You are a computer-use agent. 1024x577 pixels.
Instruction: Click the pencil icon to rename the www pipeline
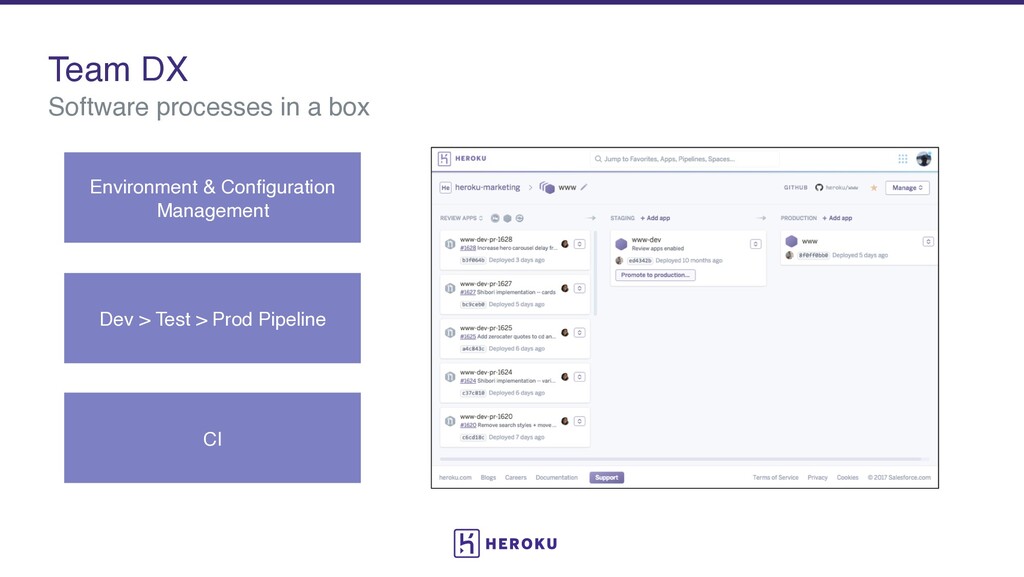(x=584, y=187)
